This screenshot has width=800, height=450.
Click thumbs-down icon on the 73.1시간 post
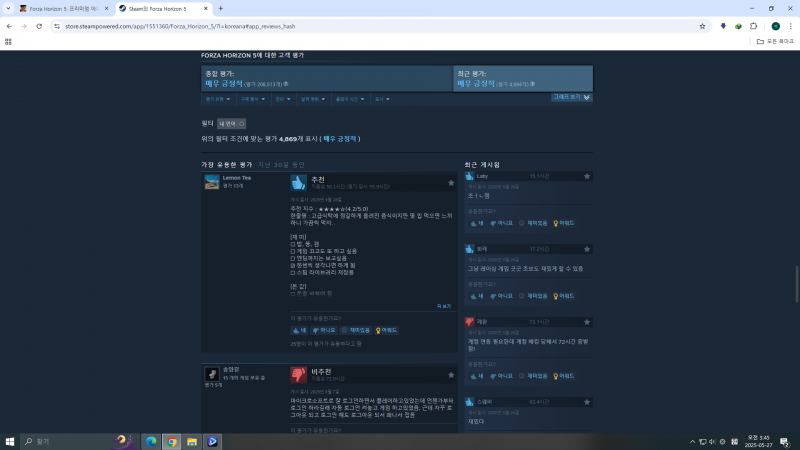pos(469,322)
